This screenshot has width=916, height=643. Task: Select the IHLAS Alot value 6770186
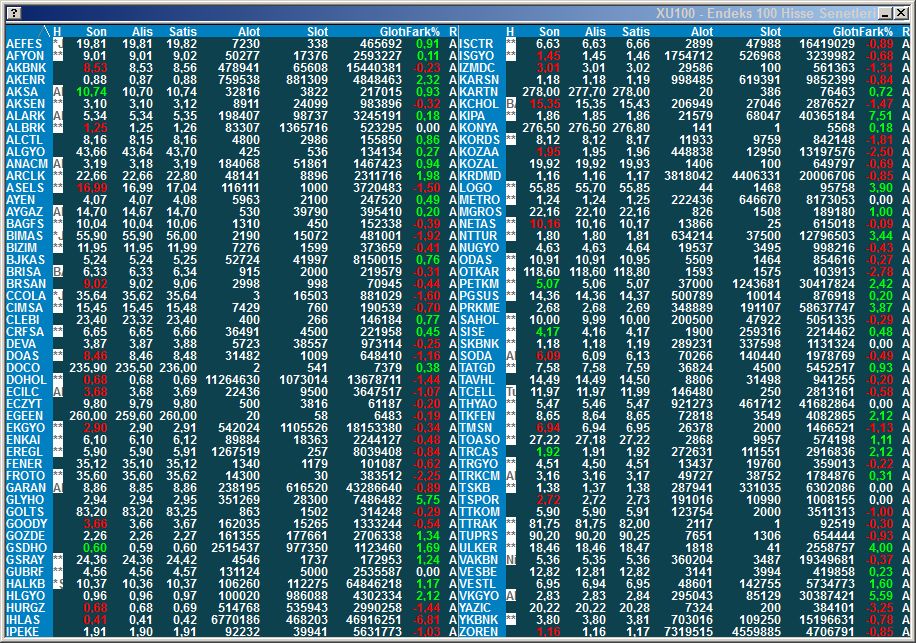click(235, 620)
